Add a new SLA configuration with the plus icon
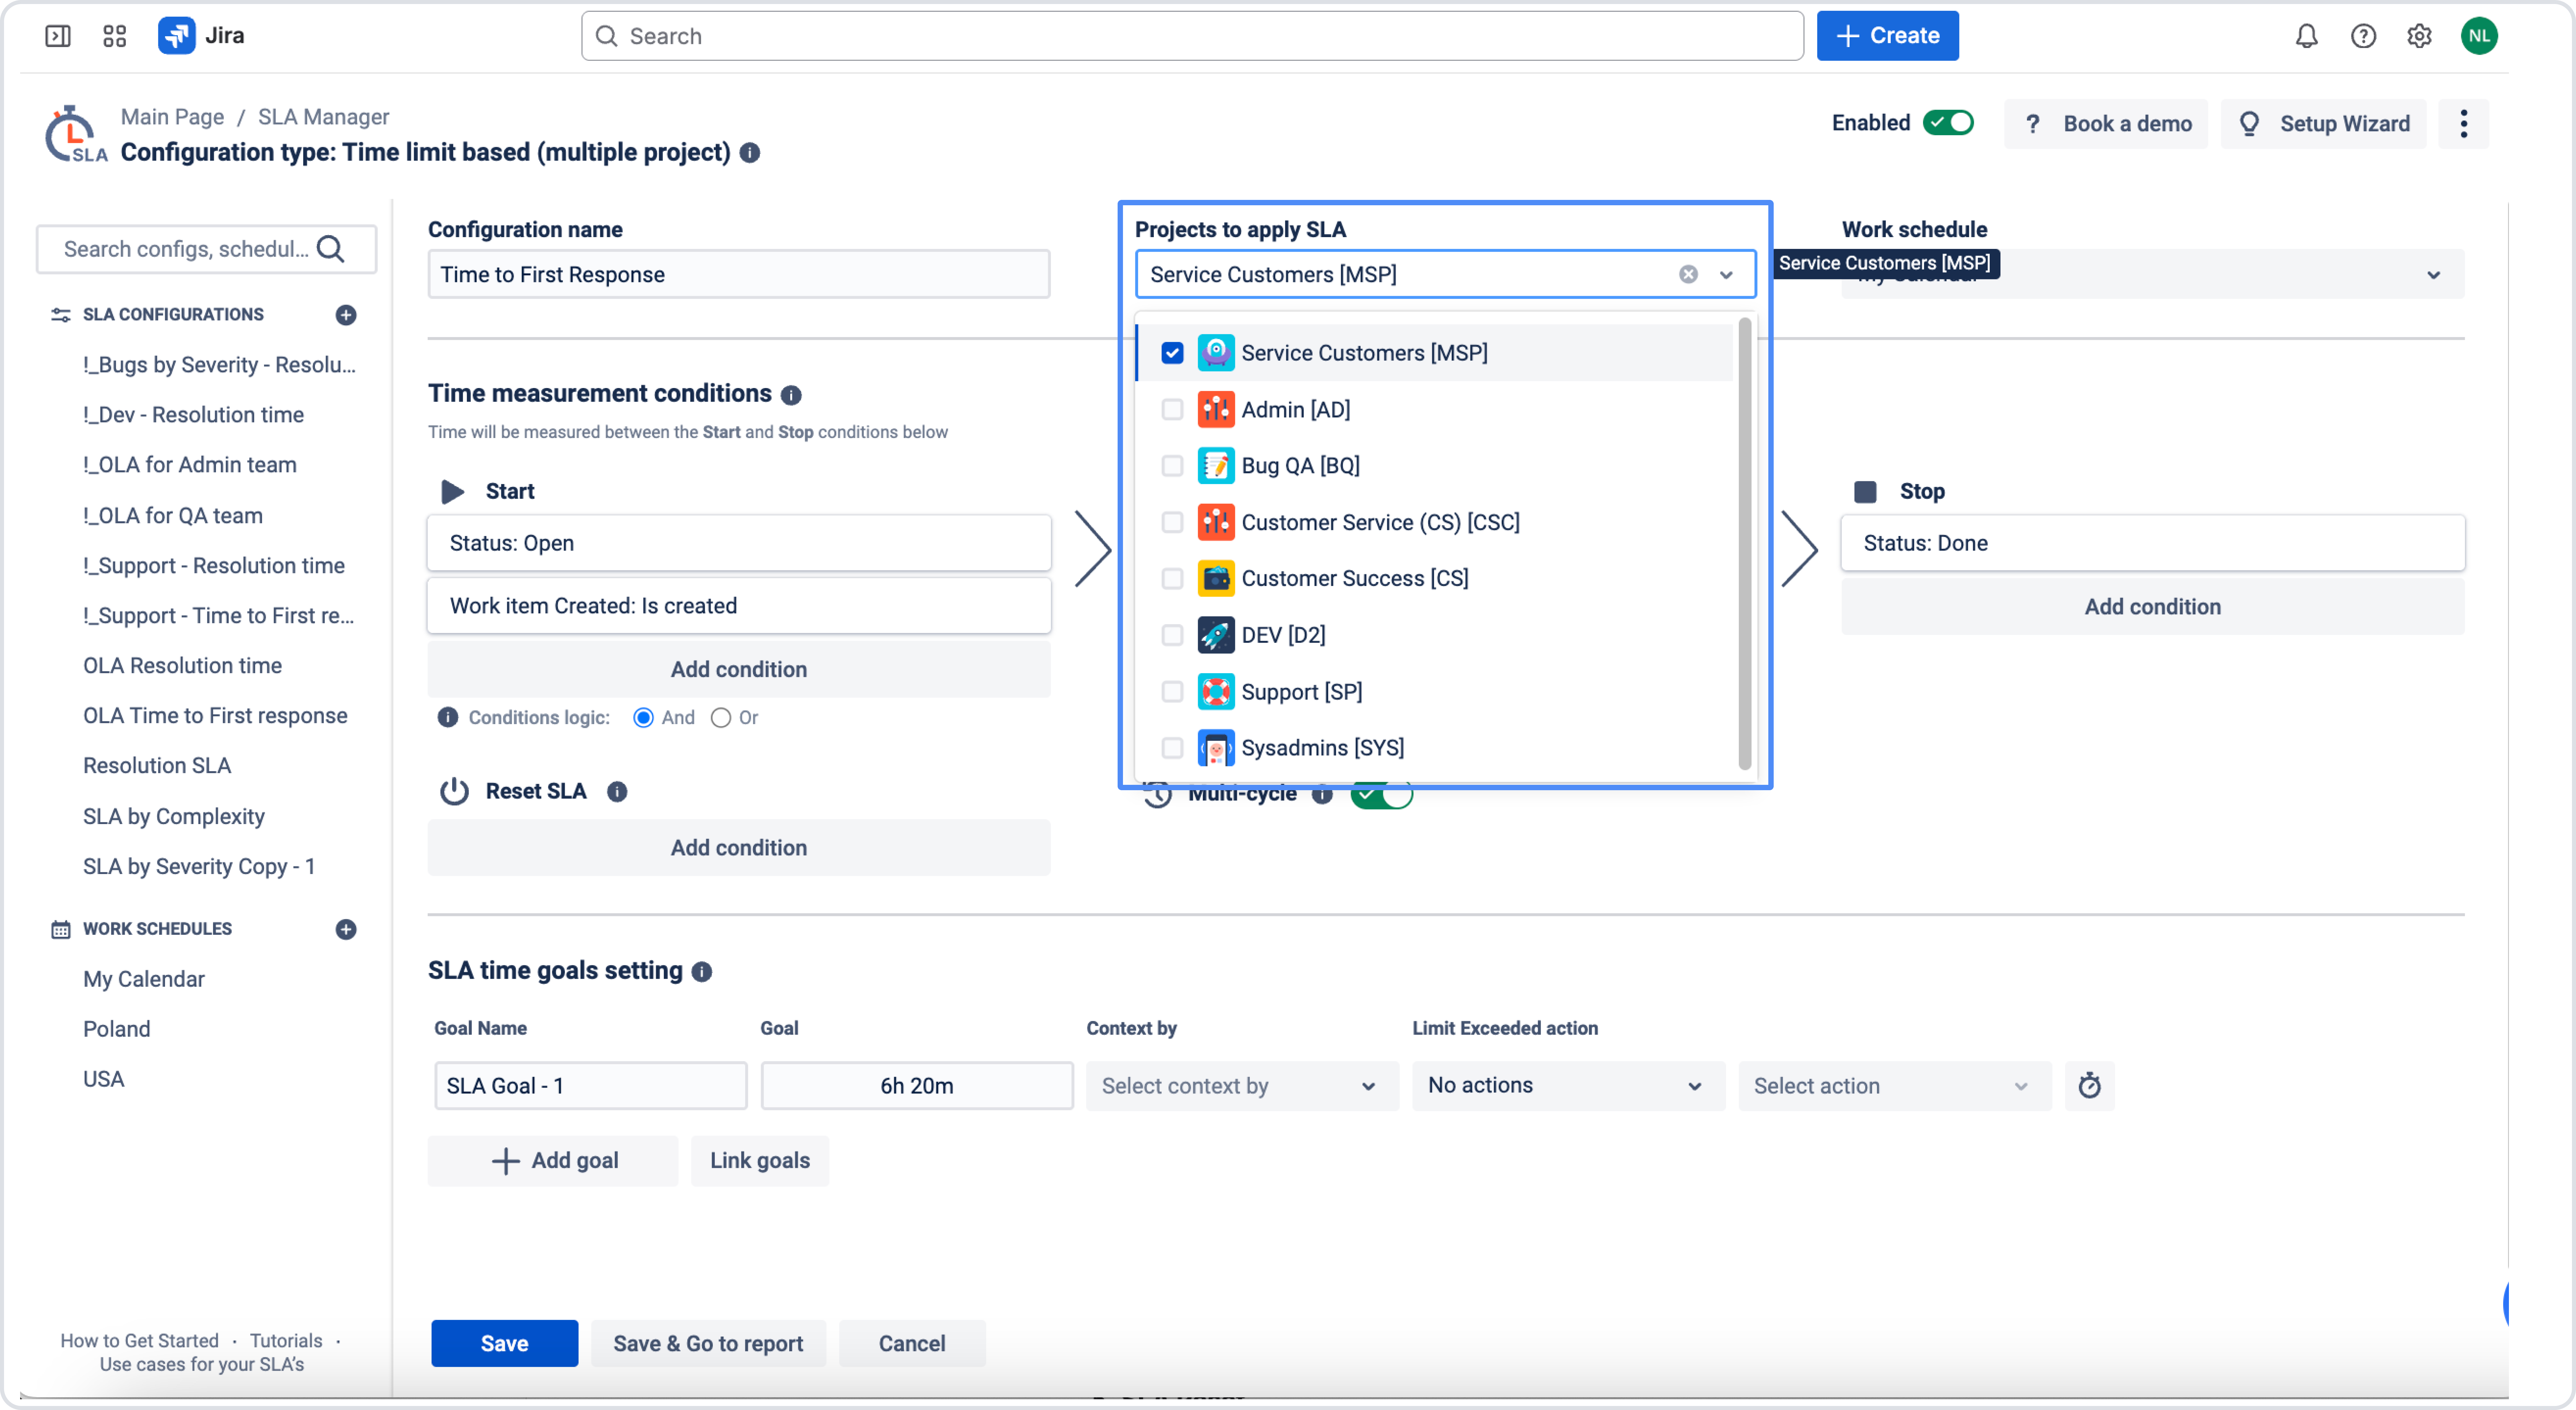Screen dimensions: 2576x1410 (346, 315)
